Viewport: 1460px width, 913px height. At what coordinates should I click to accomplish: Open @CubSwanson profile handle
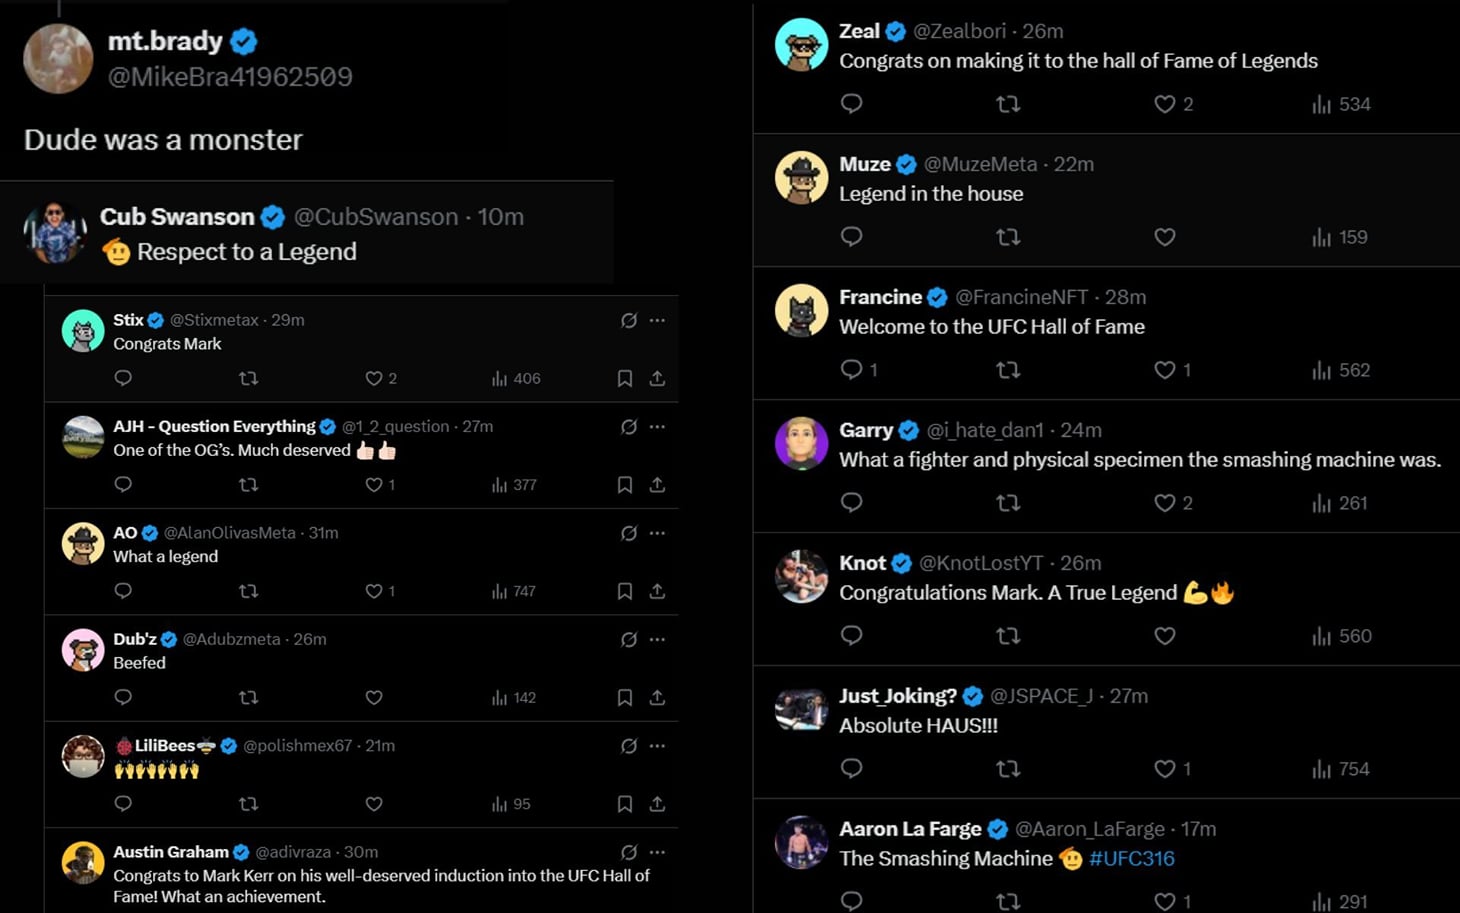coord(376,217)
